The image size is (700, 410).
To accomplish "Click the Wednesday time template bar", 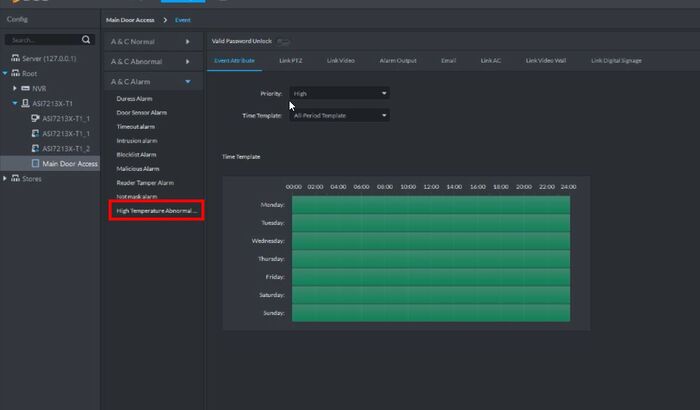I will [431, 241].
